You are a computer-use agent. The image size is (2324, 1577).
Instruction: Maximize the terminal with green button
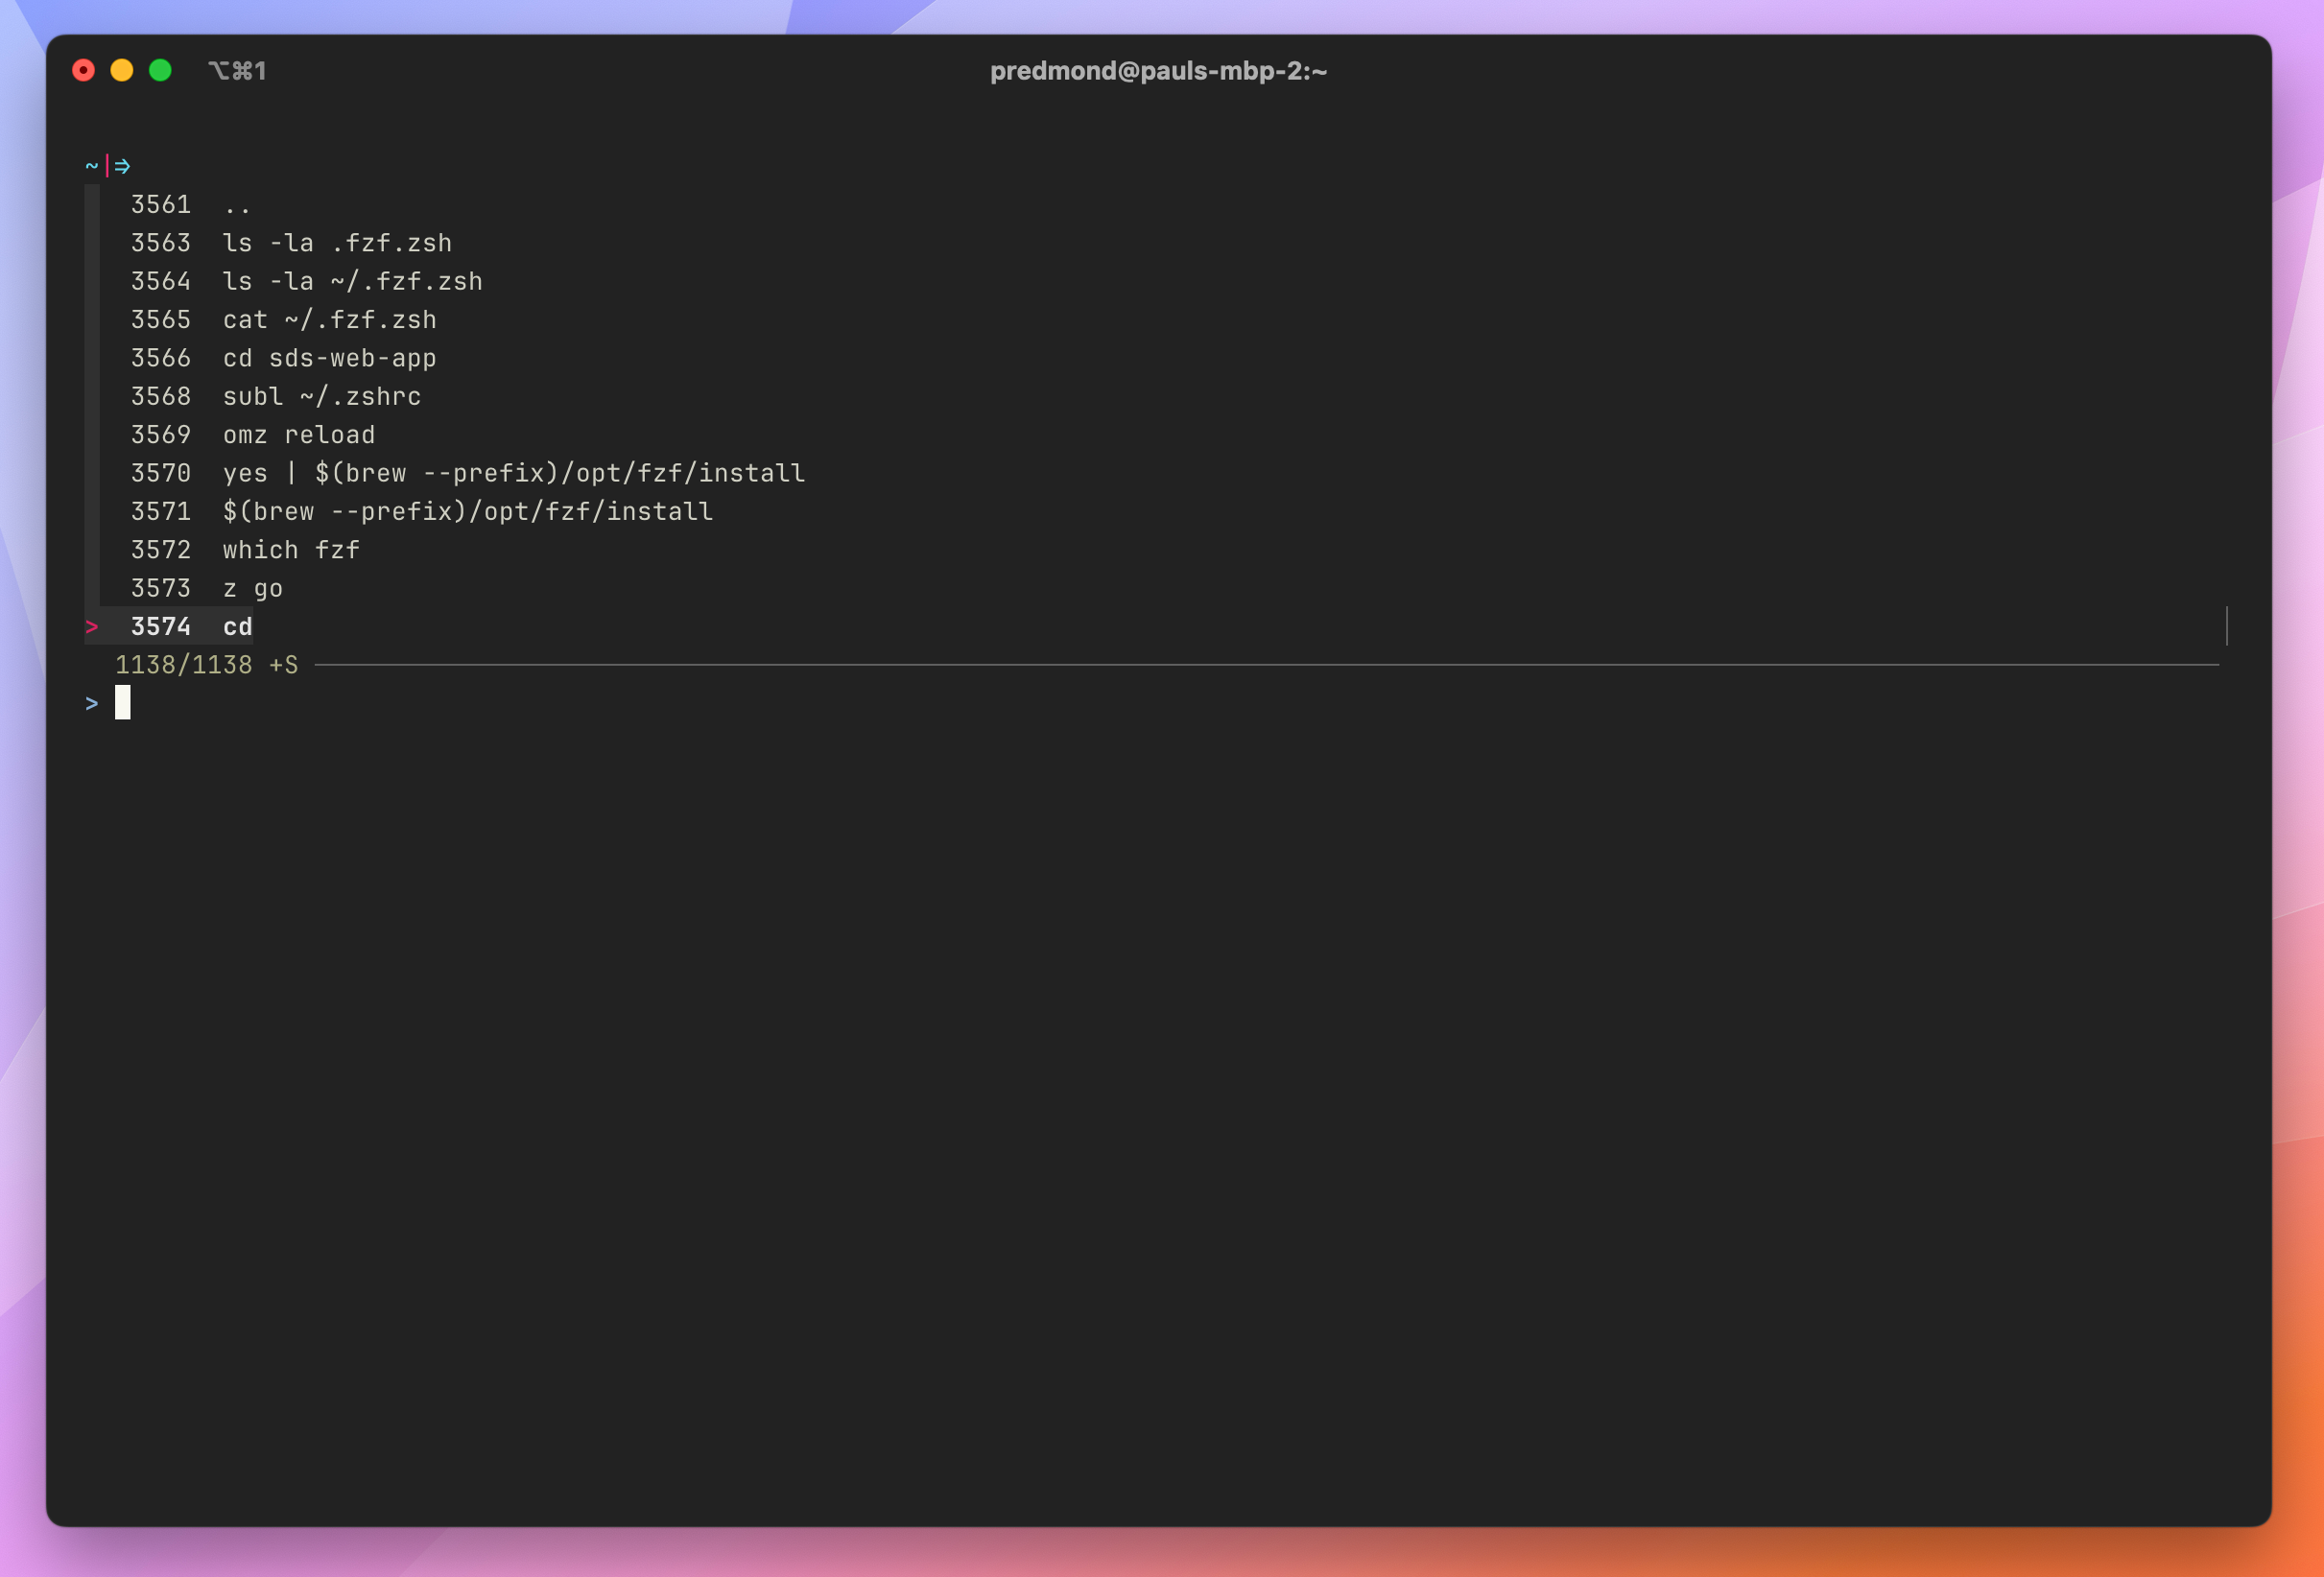pyautogui.click(x=160, y=71)
